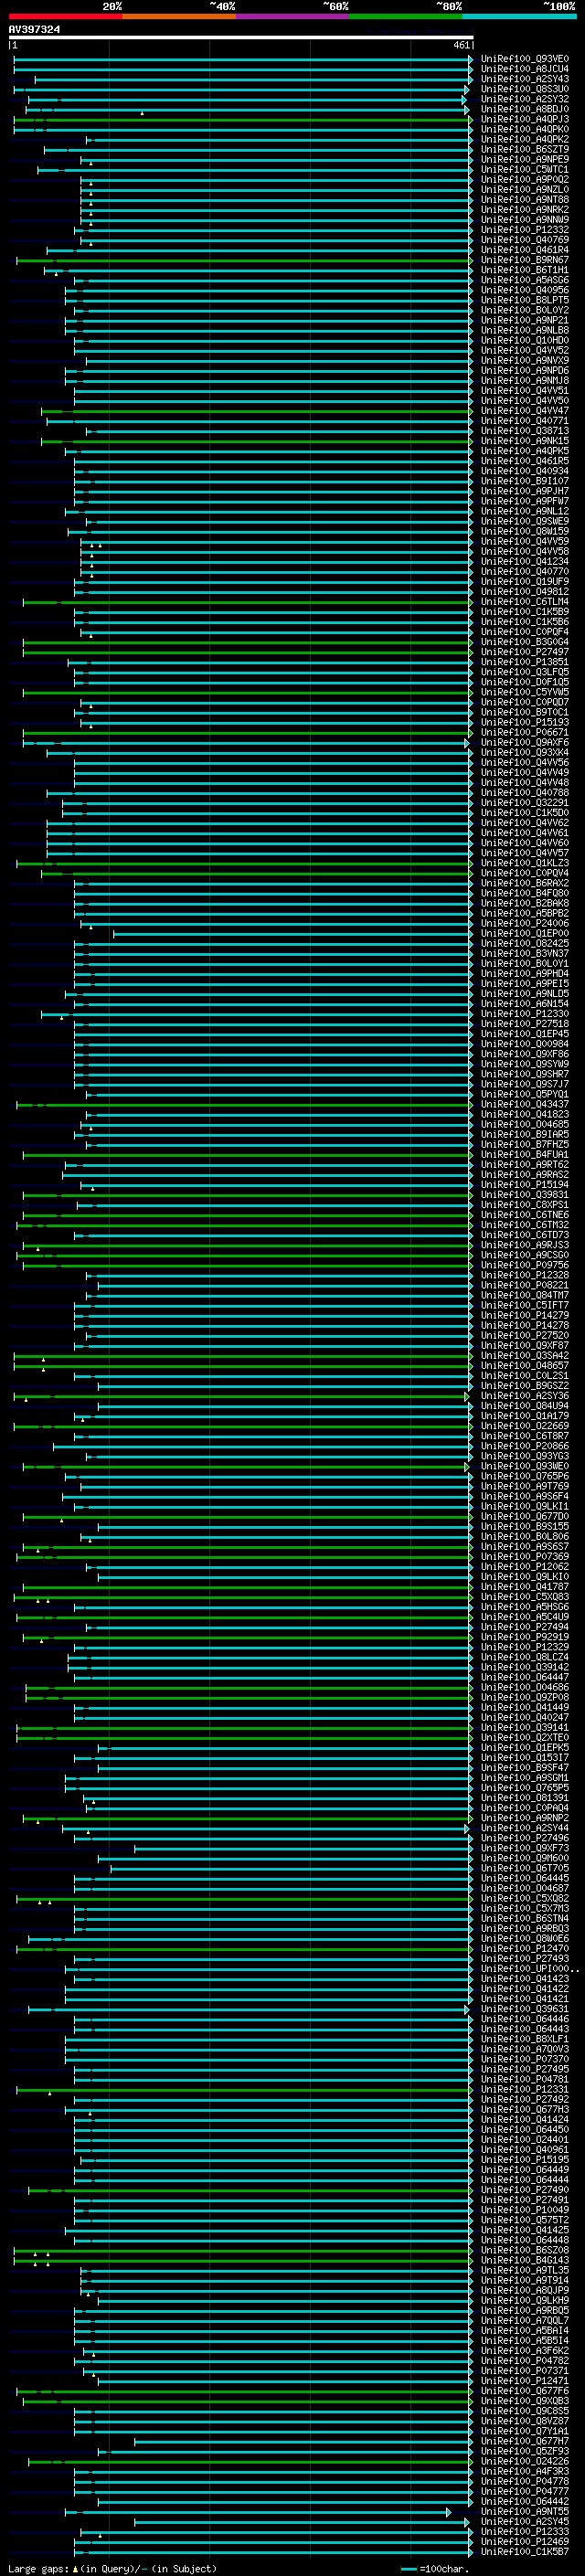Select hit label UniRef100_Q4VV47
The image size is (585, 2576).
524,411
